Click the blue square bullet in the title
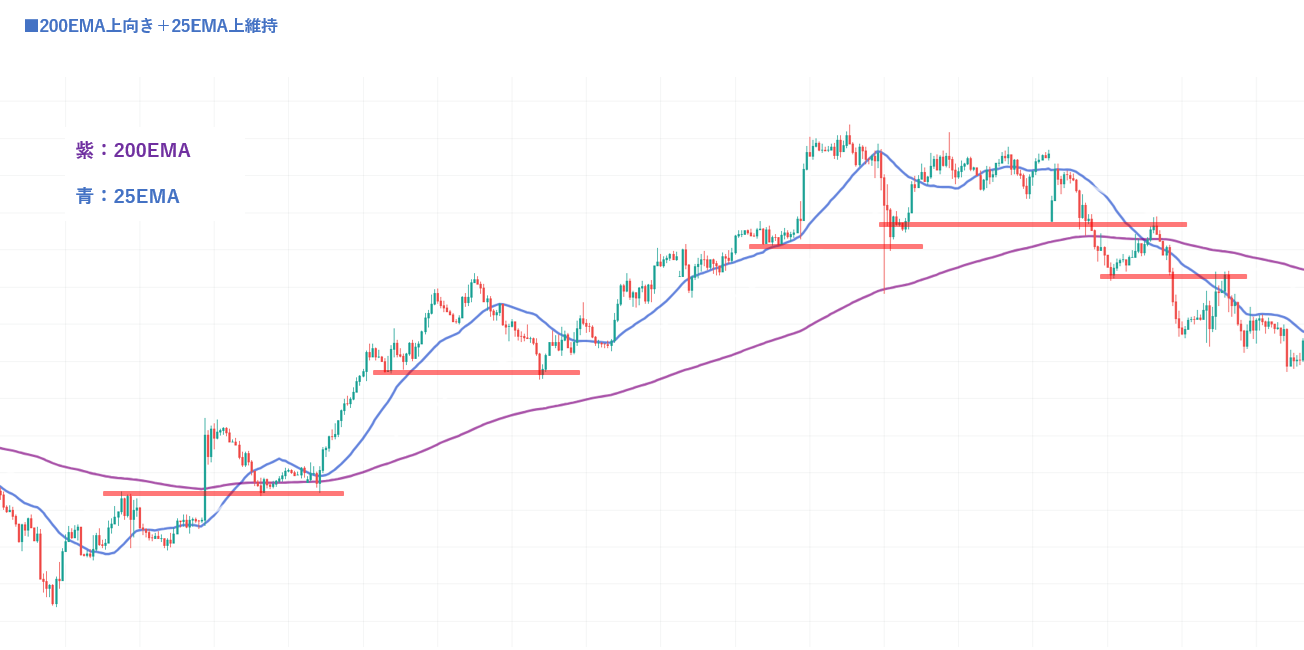Screen dimensions: 1304x650 [x=31, y=26]
